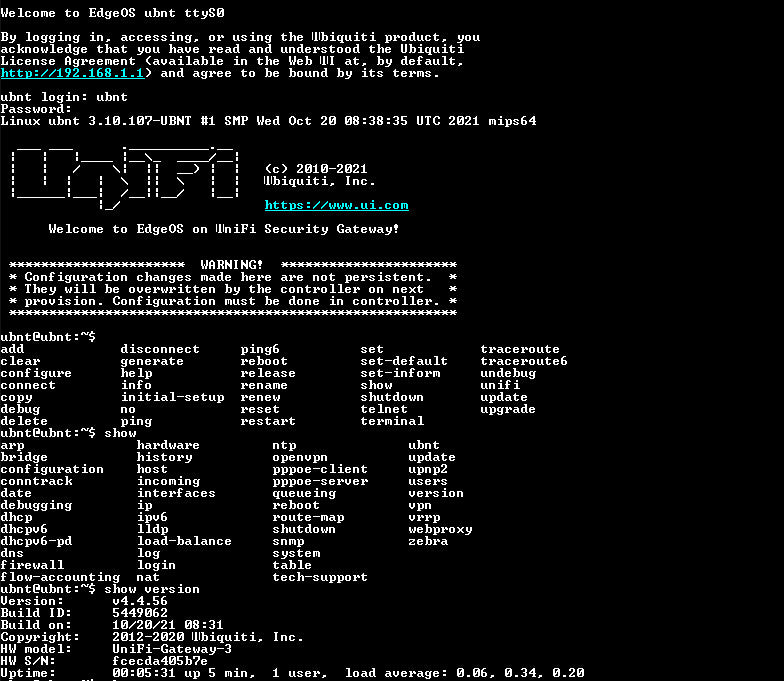784x681 pixels.
Task: Click the 'disconnect' command text
Action: click(160, 349)
